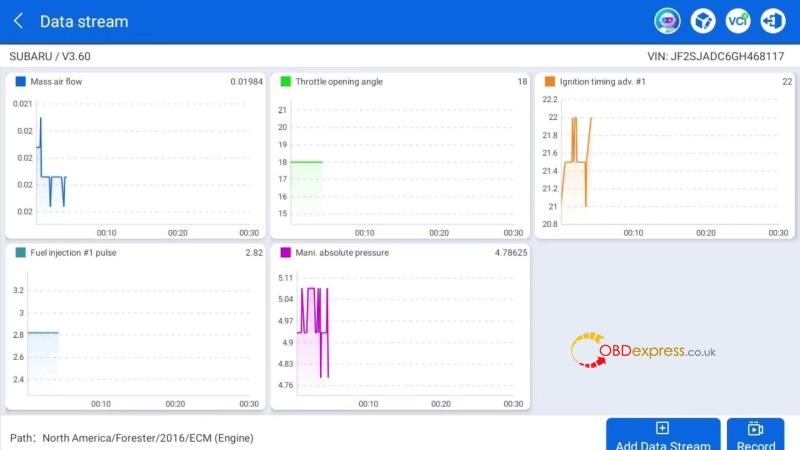The height and width of the screenshot is (450, 800).
Task: Click the Mani. absolute pressure label
Action: 342,253
